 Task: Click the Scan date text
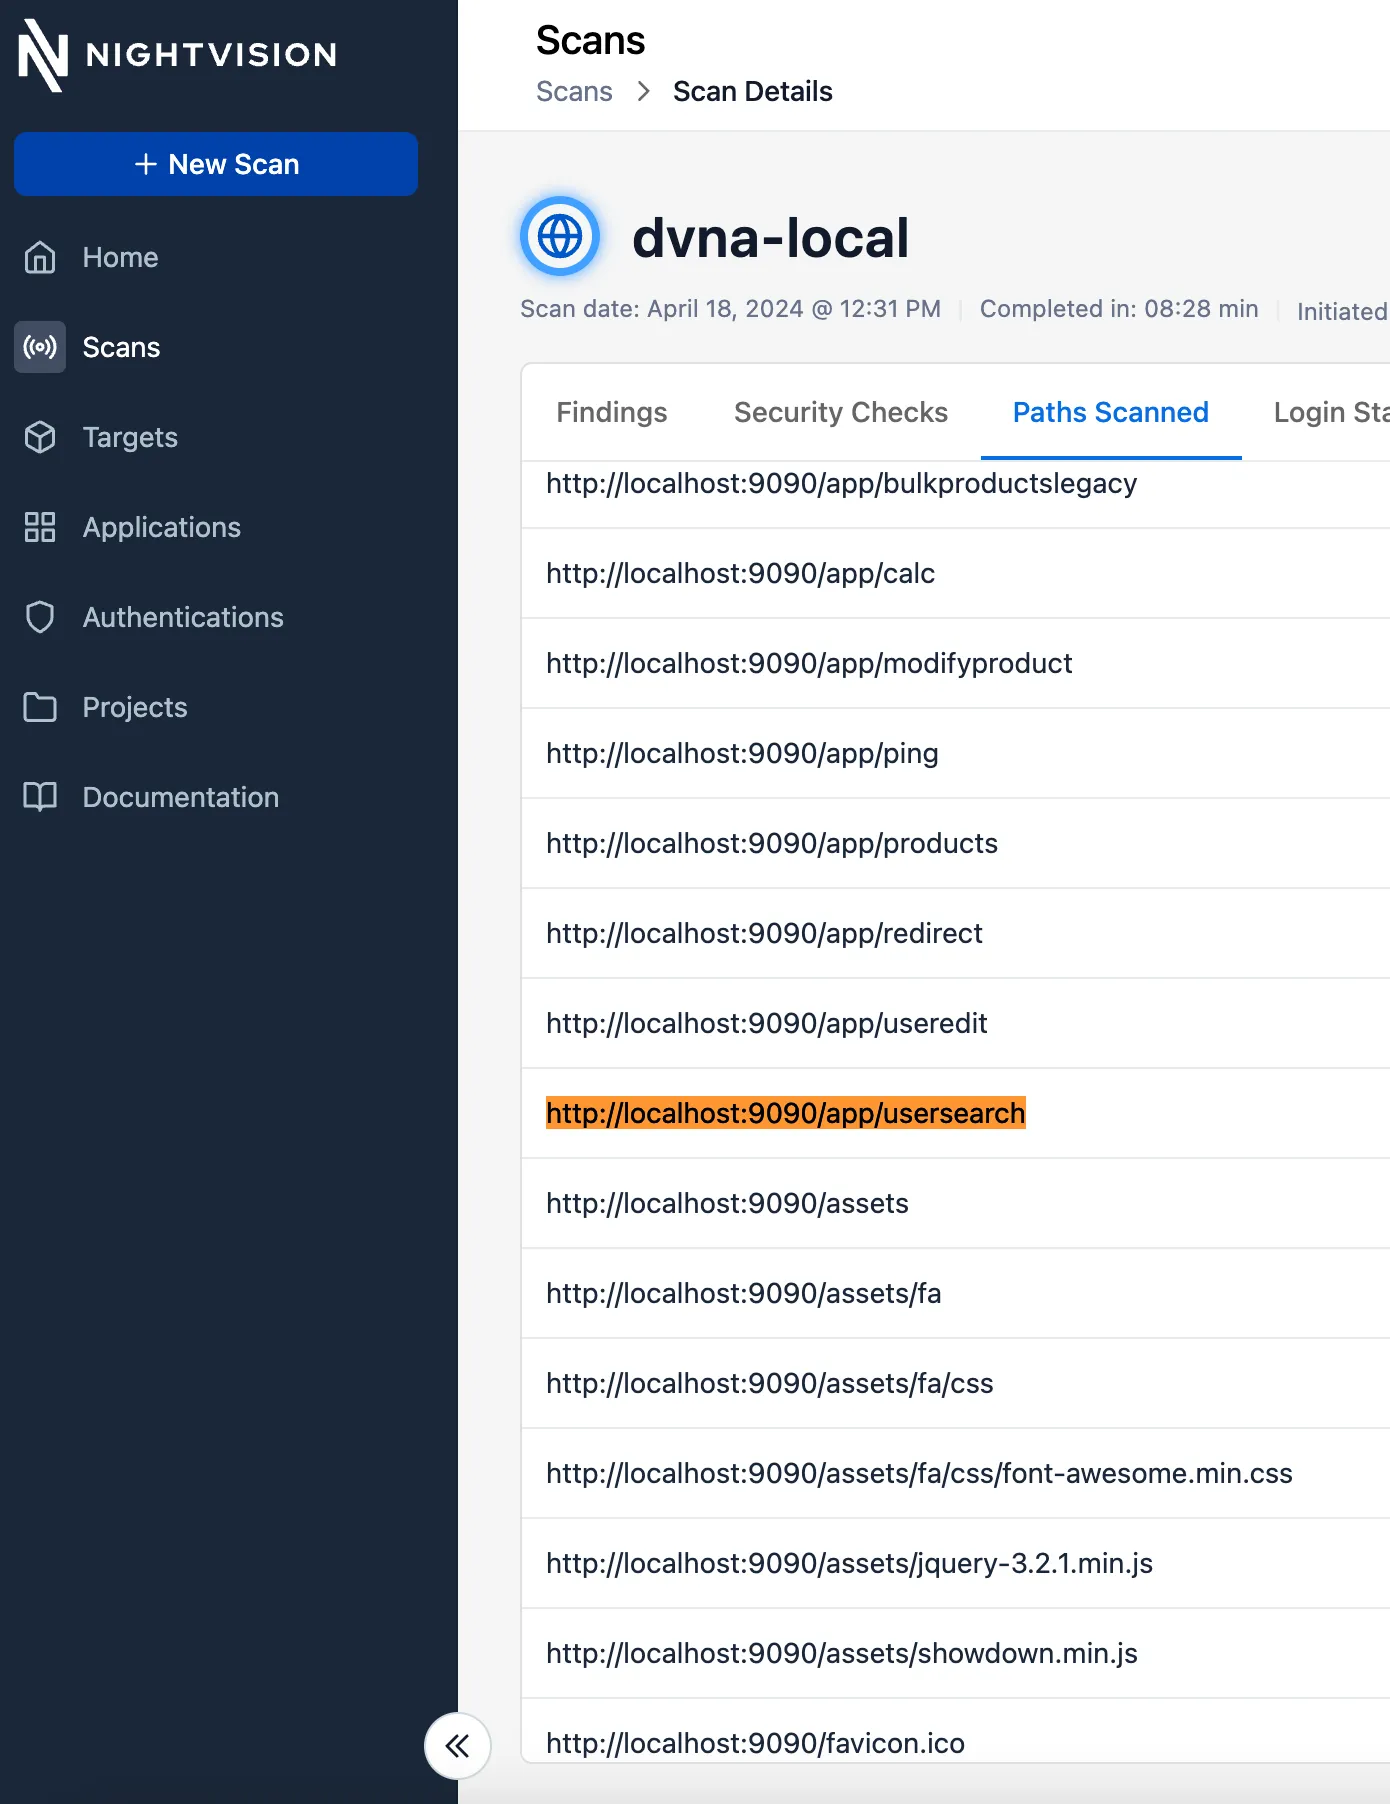point(730,309)
